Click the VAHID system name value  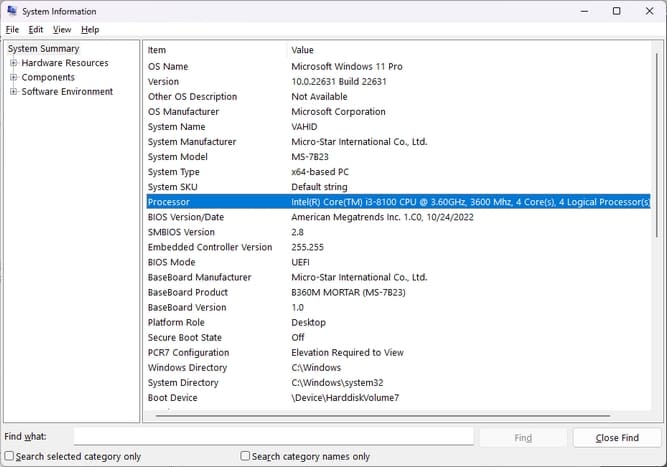point(304,127)
